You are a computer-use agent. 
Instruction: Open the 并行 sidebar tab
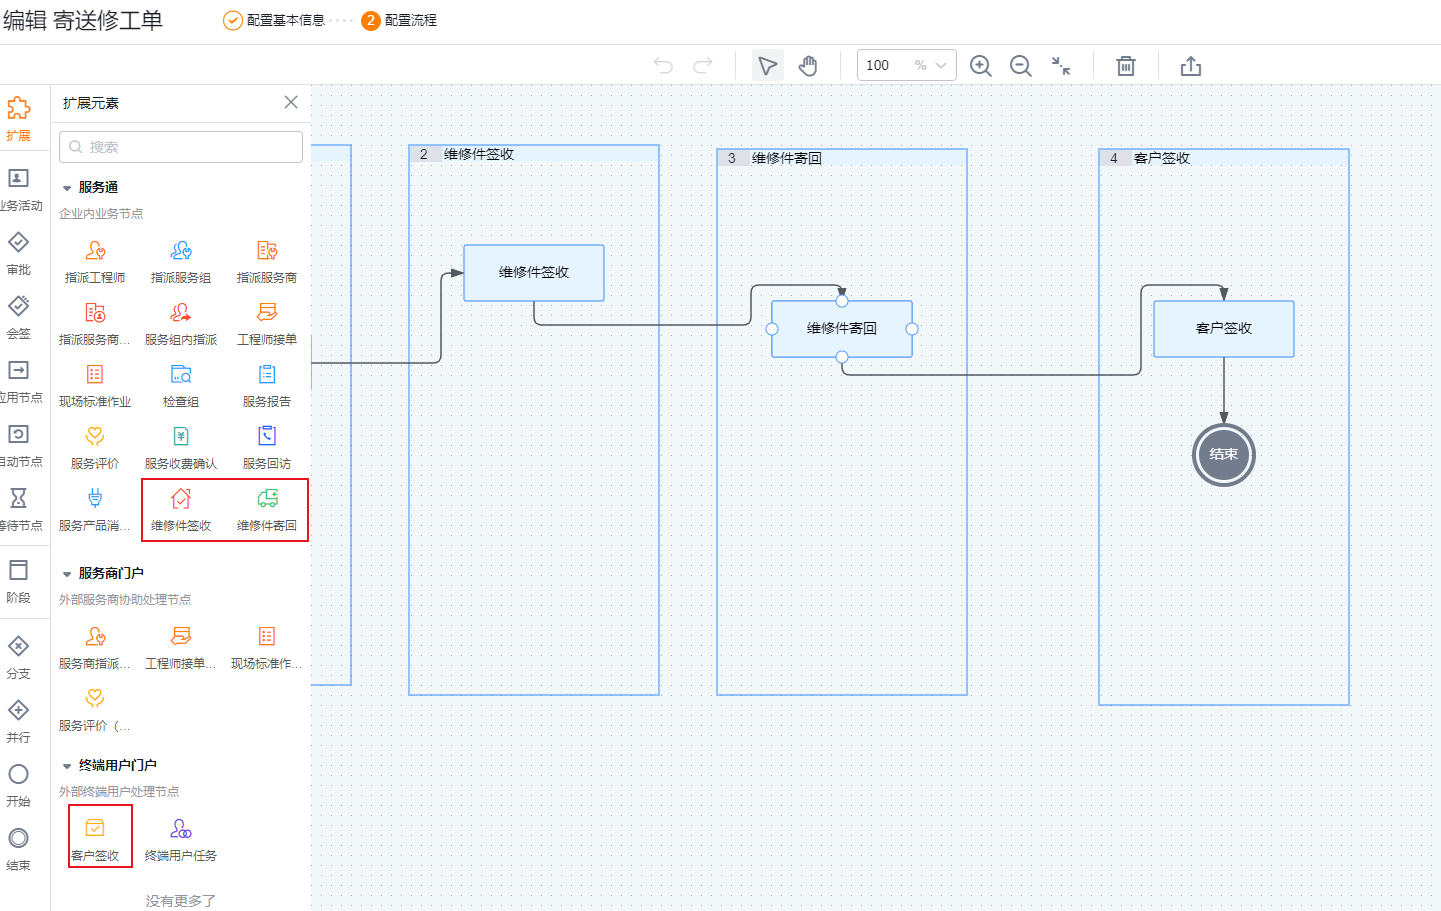(x=18, y=721)
